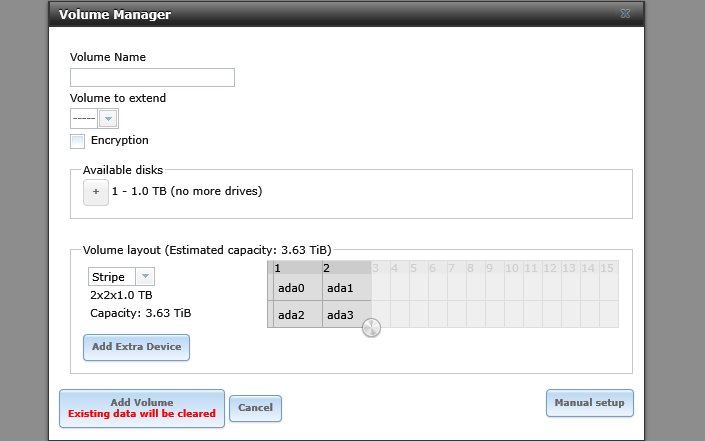Click the greyed column header 10
The image size is (705, 441).
512,268
